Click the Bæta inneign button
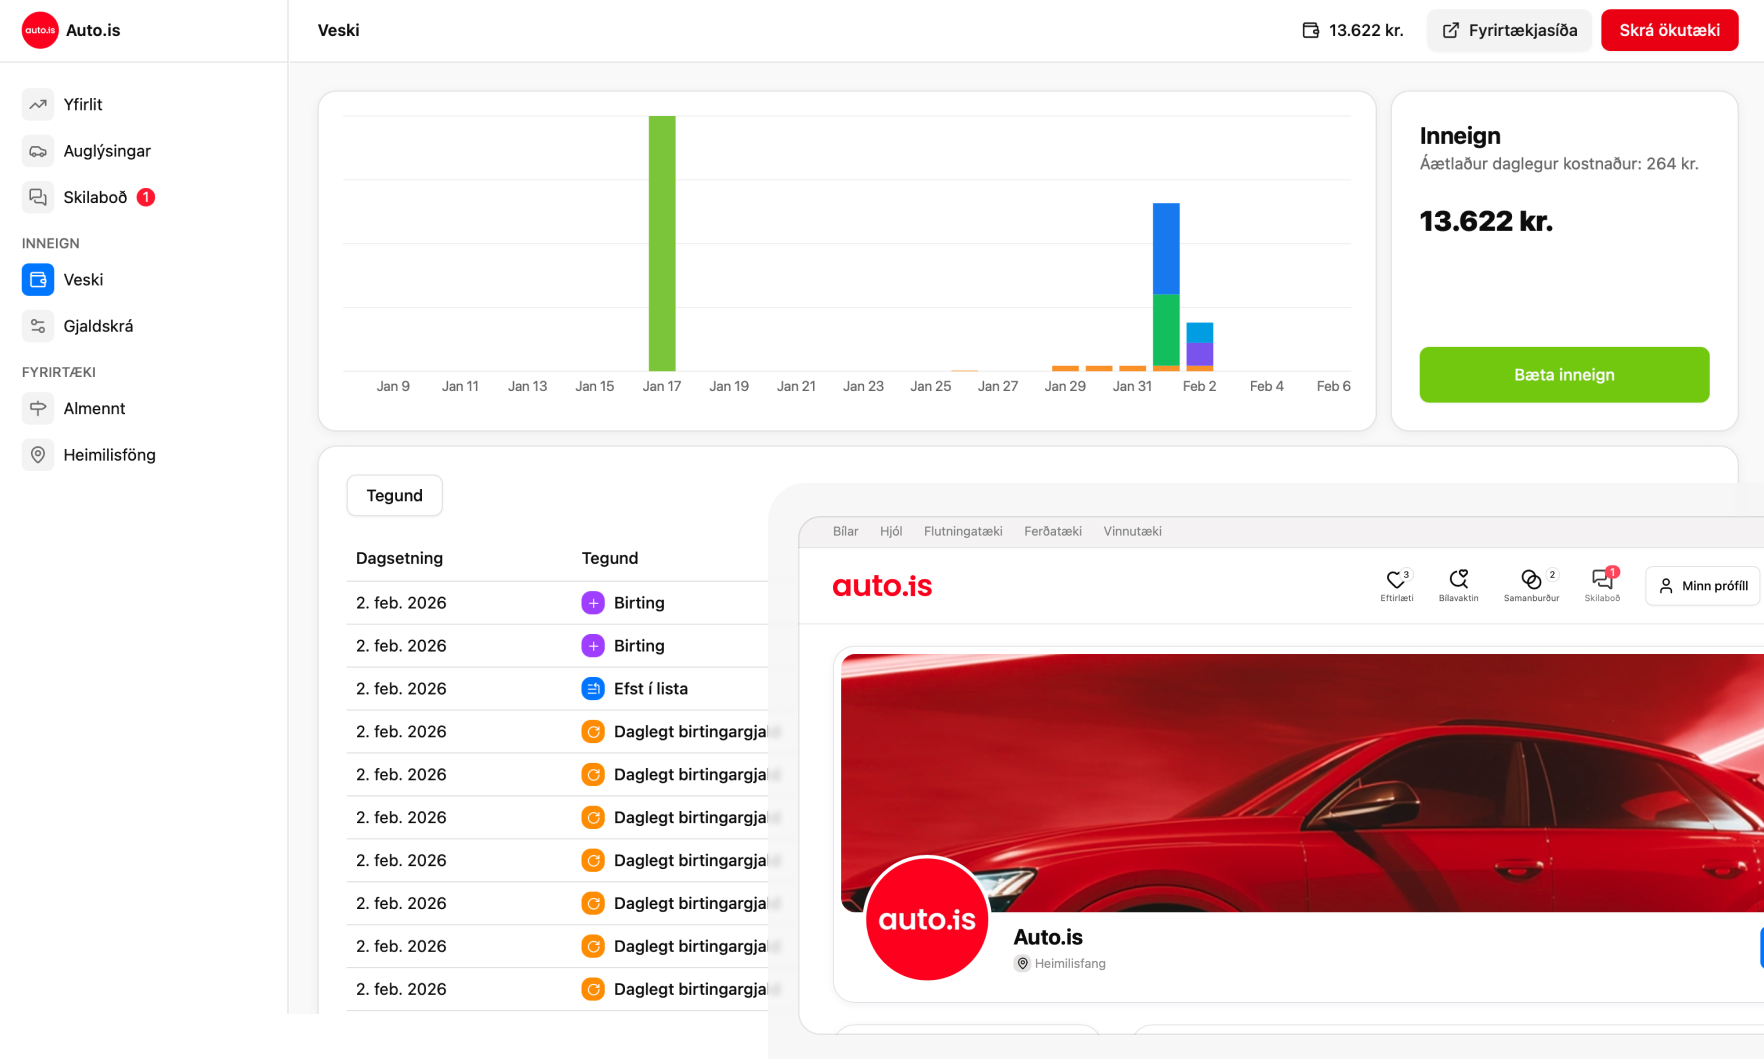1764x1059 pixels. coord(1564,375)
